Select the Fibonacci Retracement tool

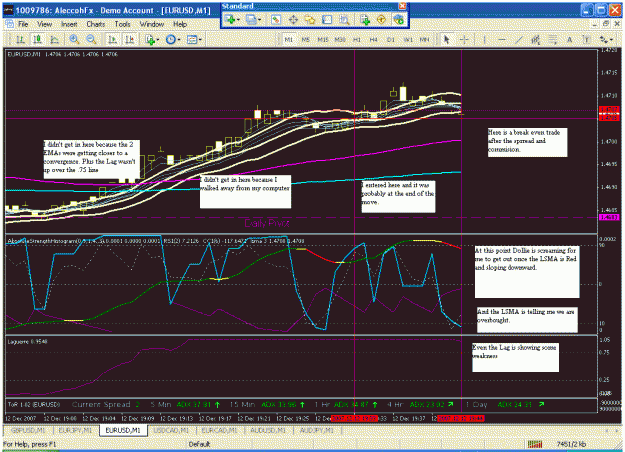(x=552, y=39)
